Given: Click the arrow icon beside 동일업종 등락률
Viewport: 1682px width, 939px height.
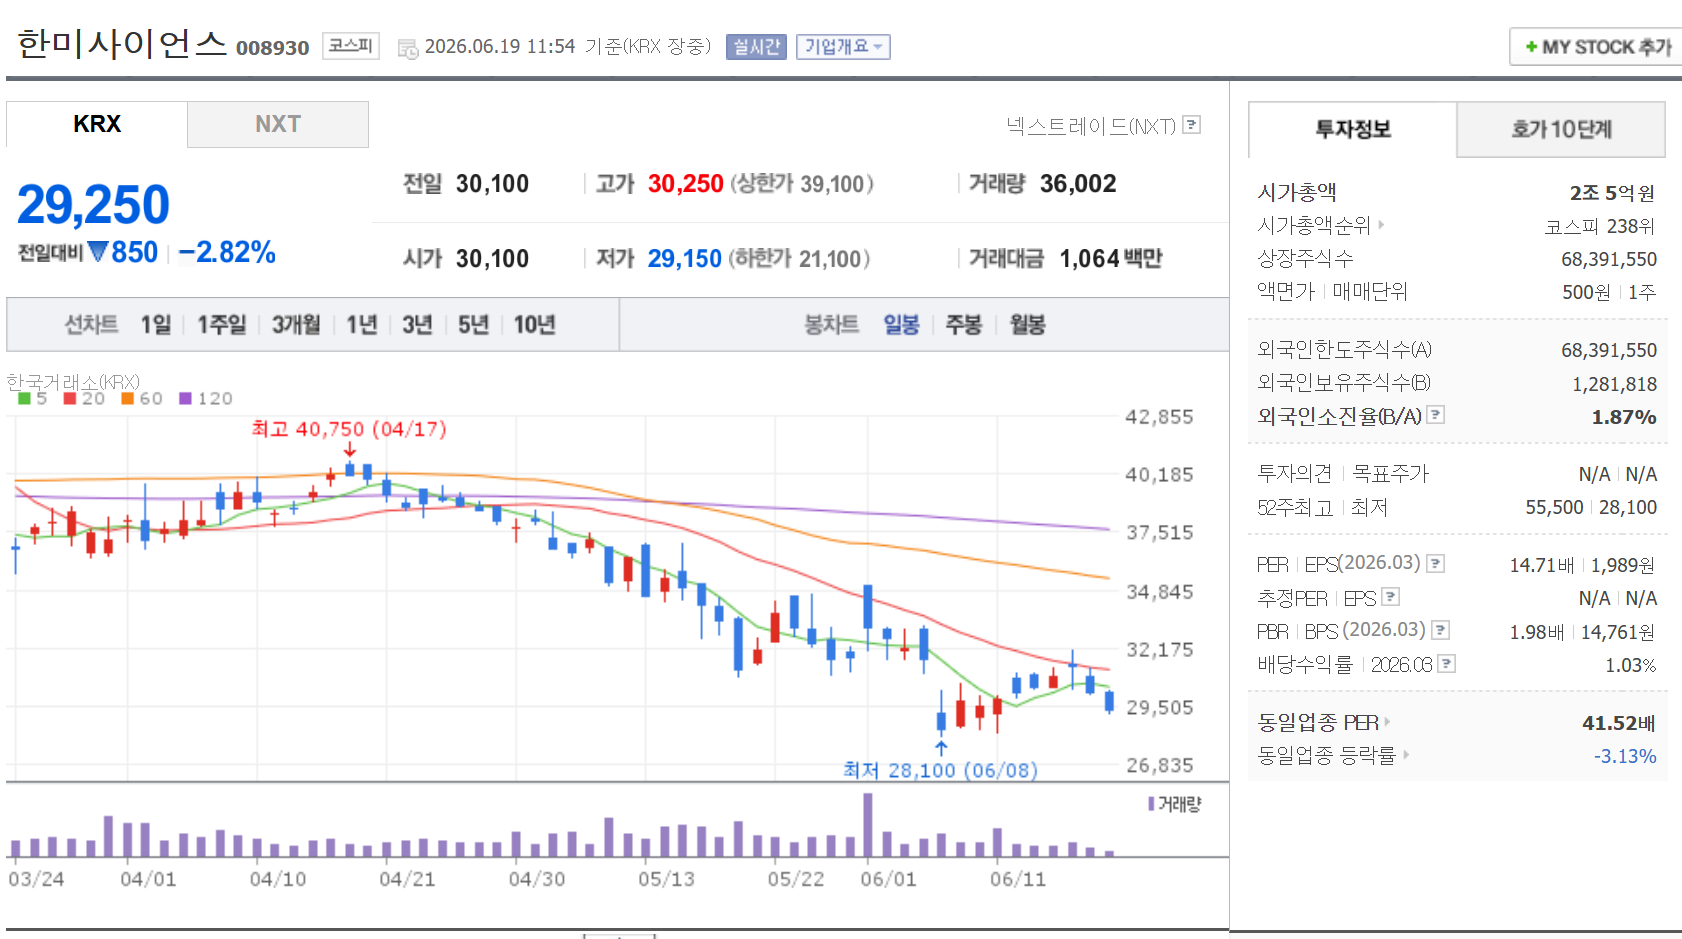Looking at the screenshot, I should point(1406,754).
